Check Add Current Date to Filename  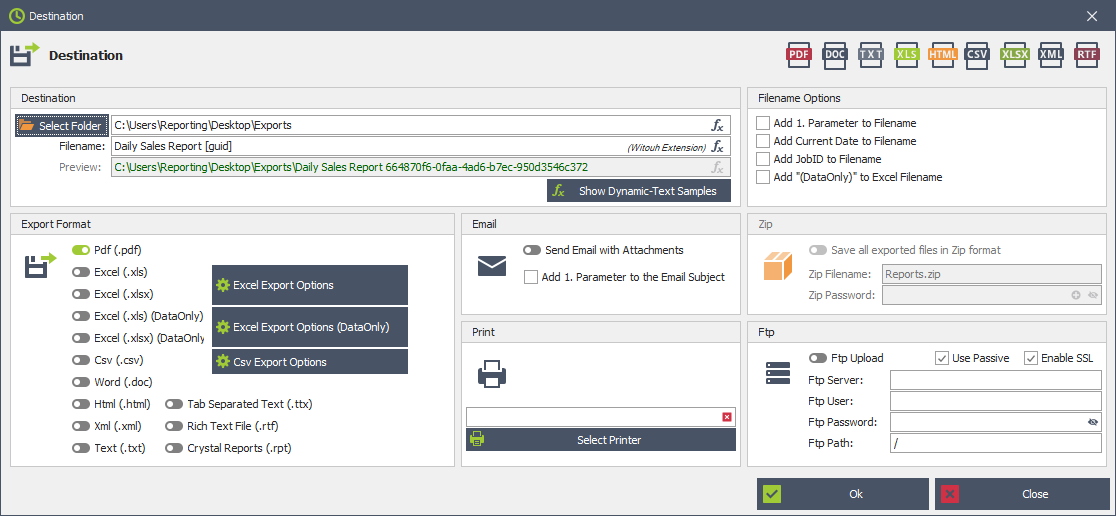click(763, 141)
